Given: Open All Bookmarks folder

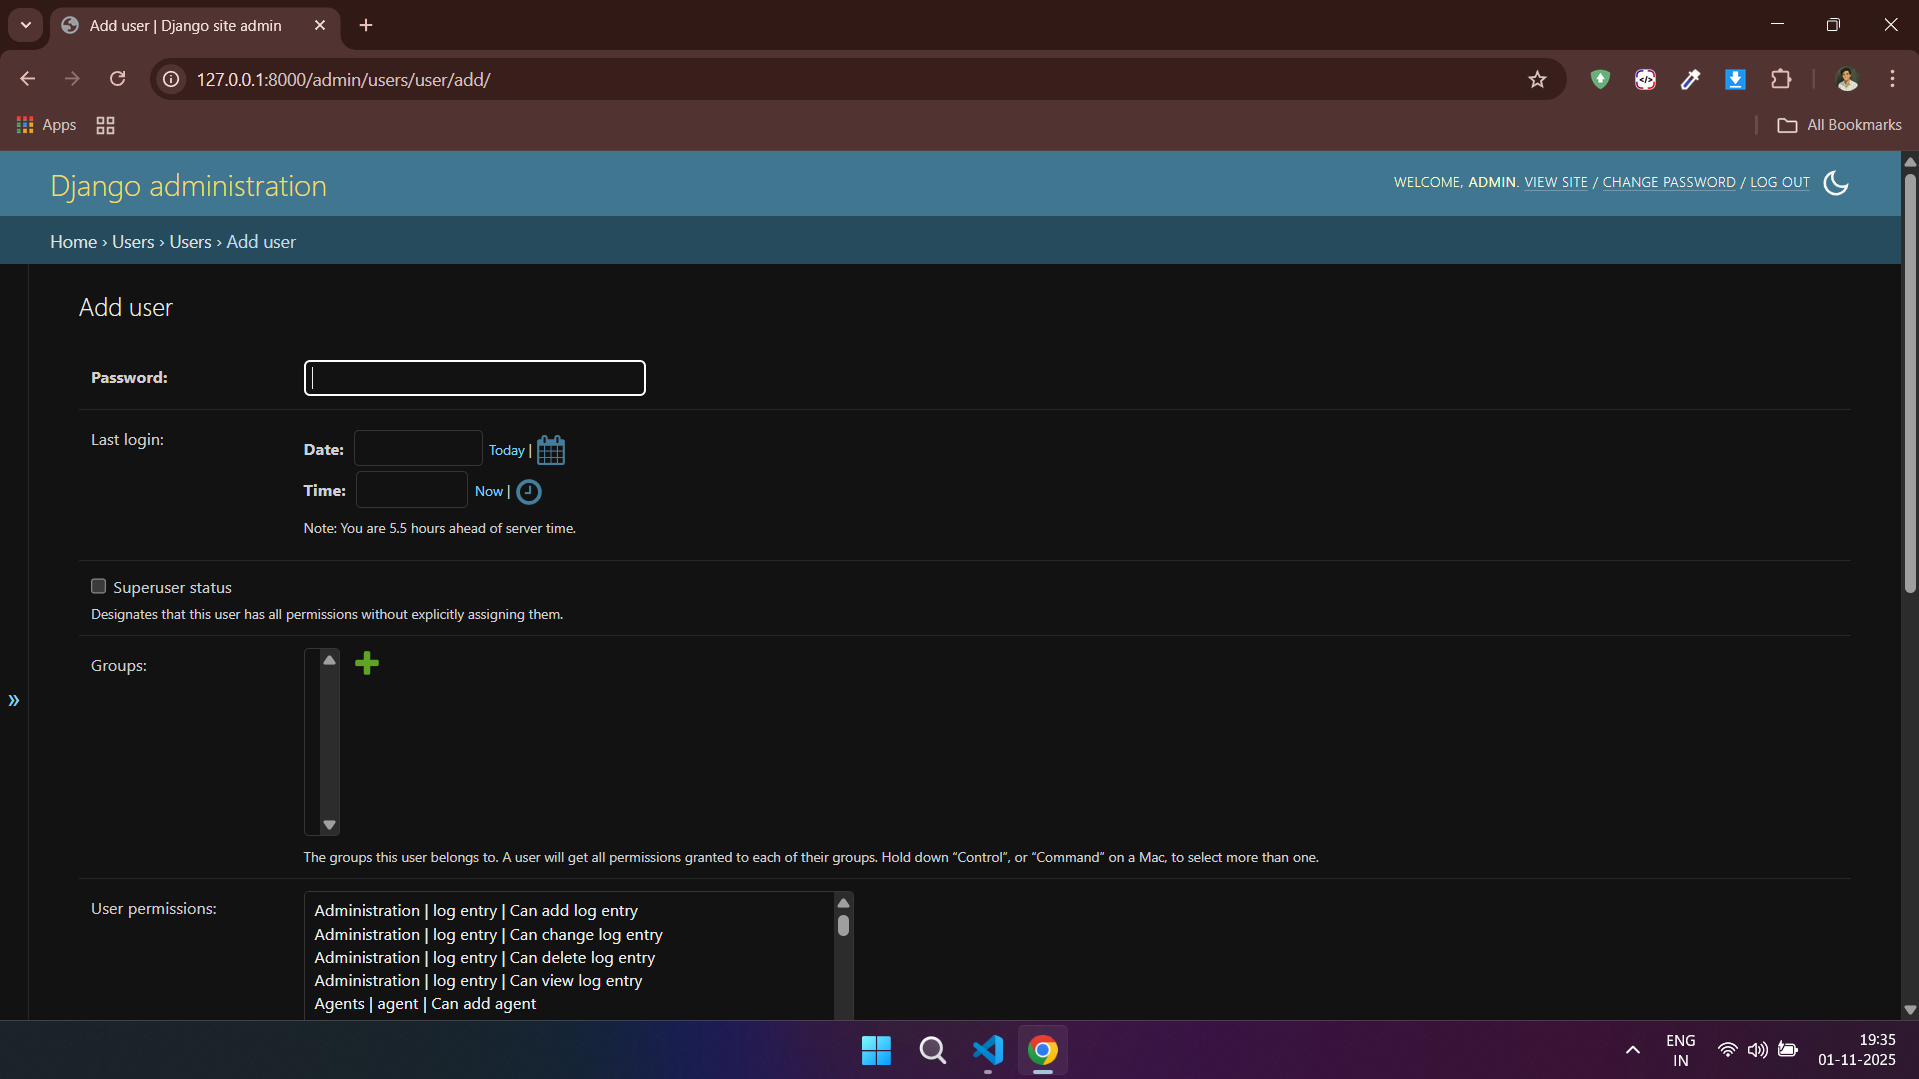Looking at the screenshot, I should coord(1839,125).
